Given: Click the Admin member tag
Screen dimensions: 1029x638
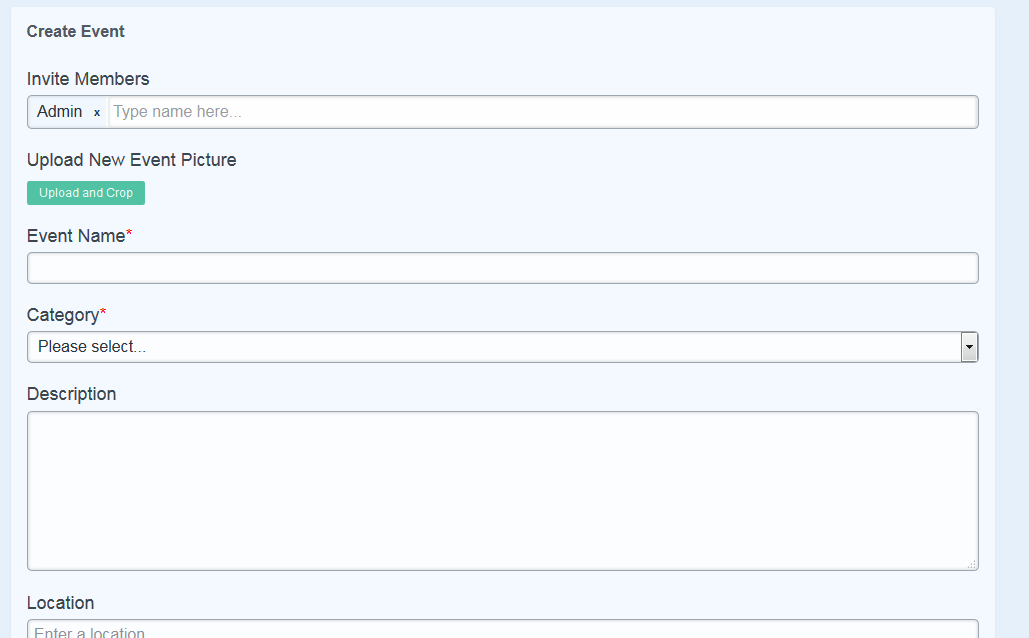Looking at the screenshot, I should click(60, 112).
